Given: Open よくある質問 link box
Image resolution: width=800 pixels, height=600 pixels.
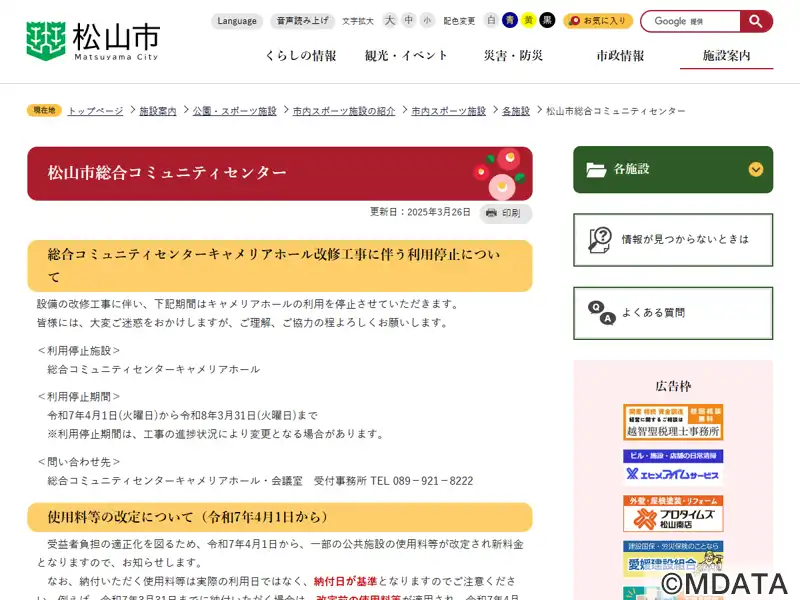Looking at the screenshot, I should (673, 313).
